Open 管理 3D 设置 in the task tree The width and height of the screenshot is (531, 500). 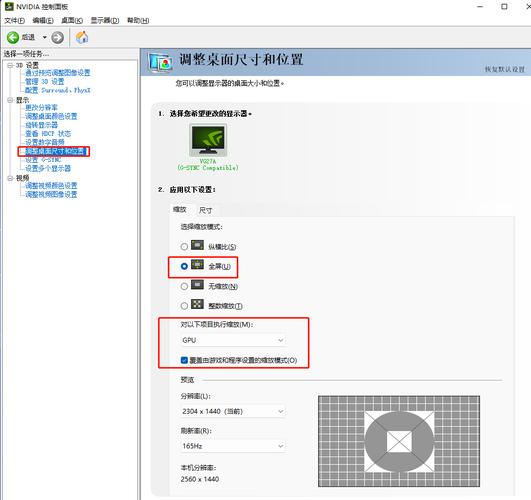tap(44, 82)
